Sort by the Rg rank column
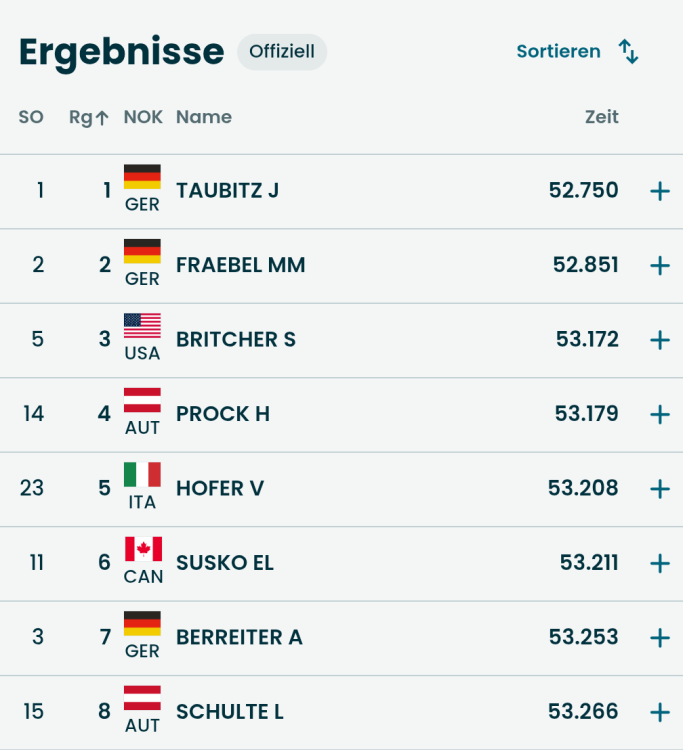Viewport: 683px width, 750px height. pos(89,117)
